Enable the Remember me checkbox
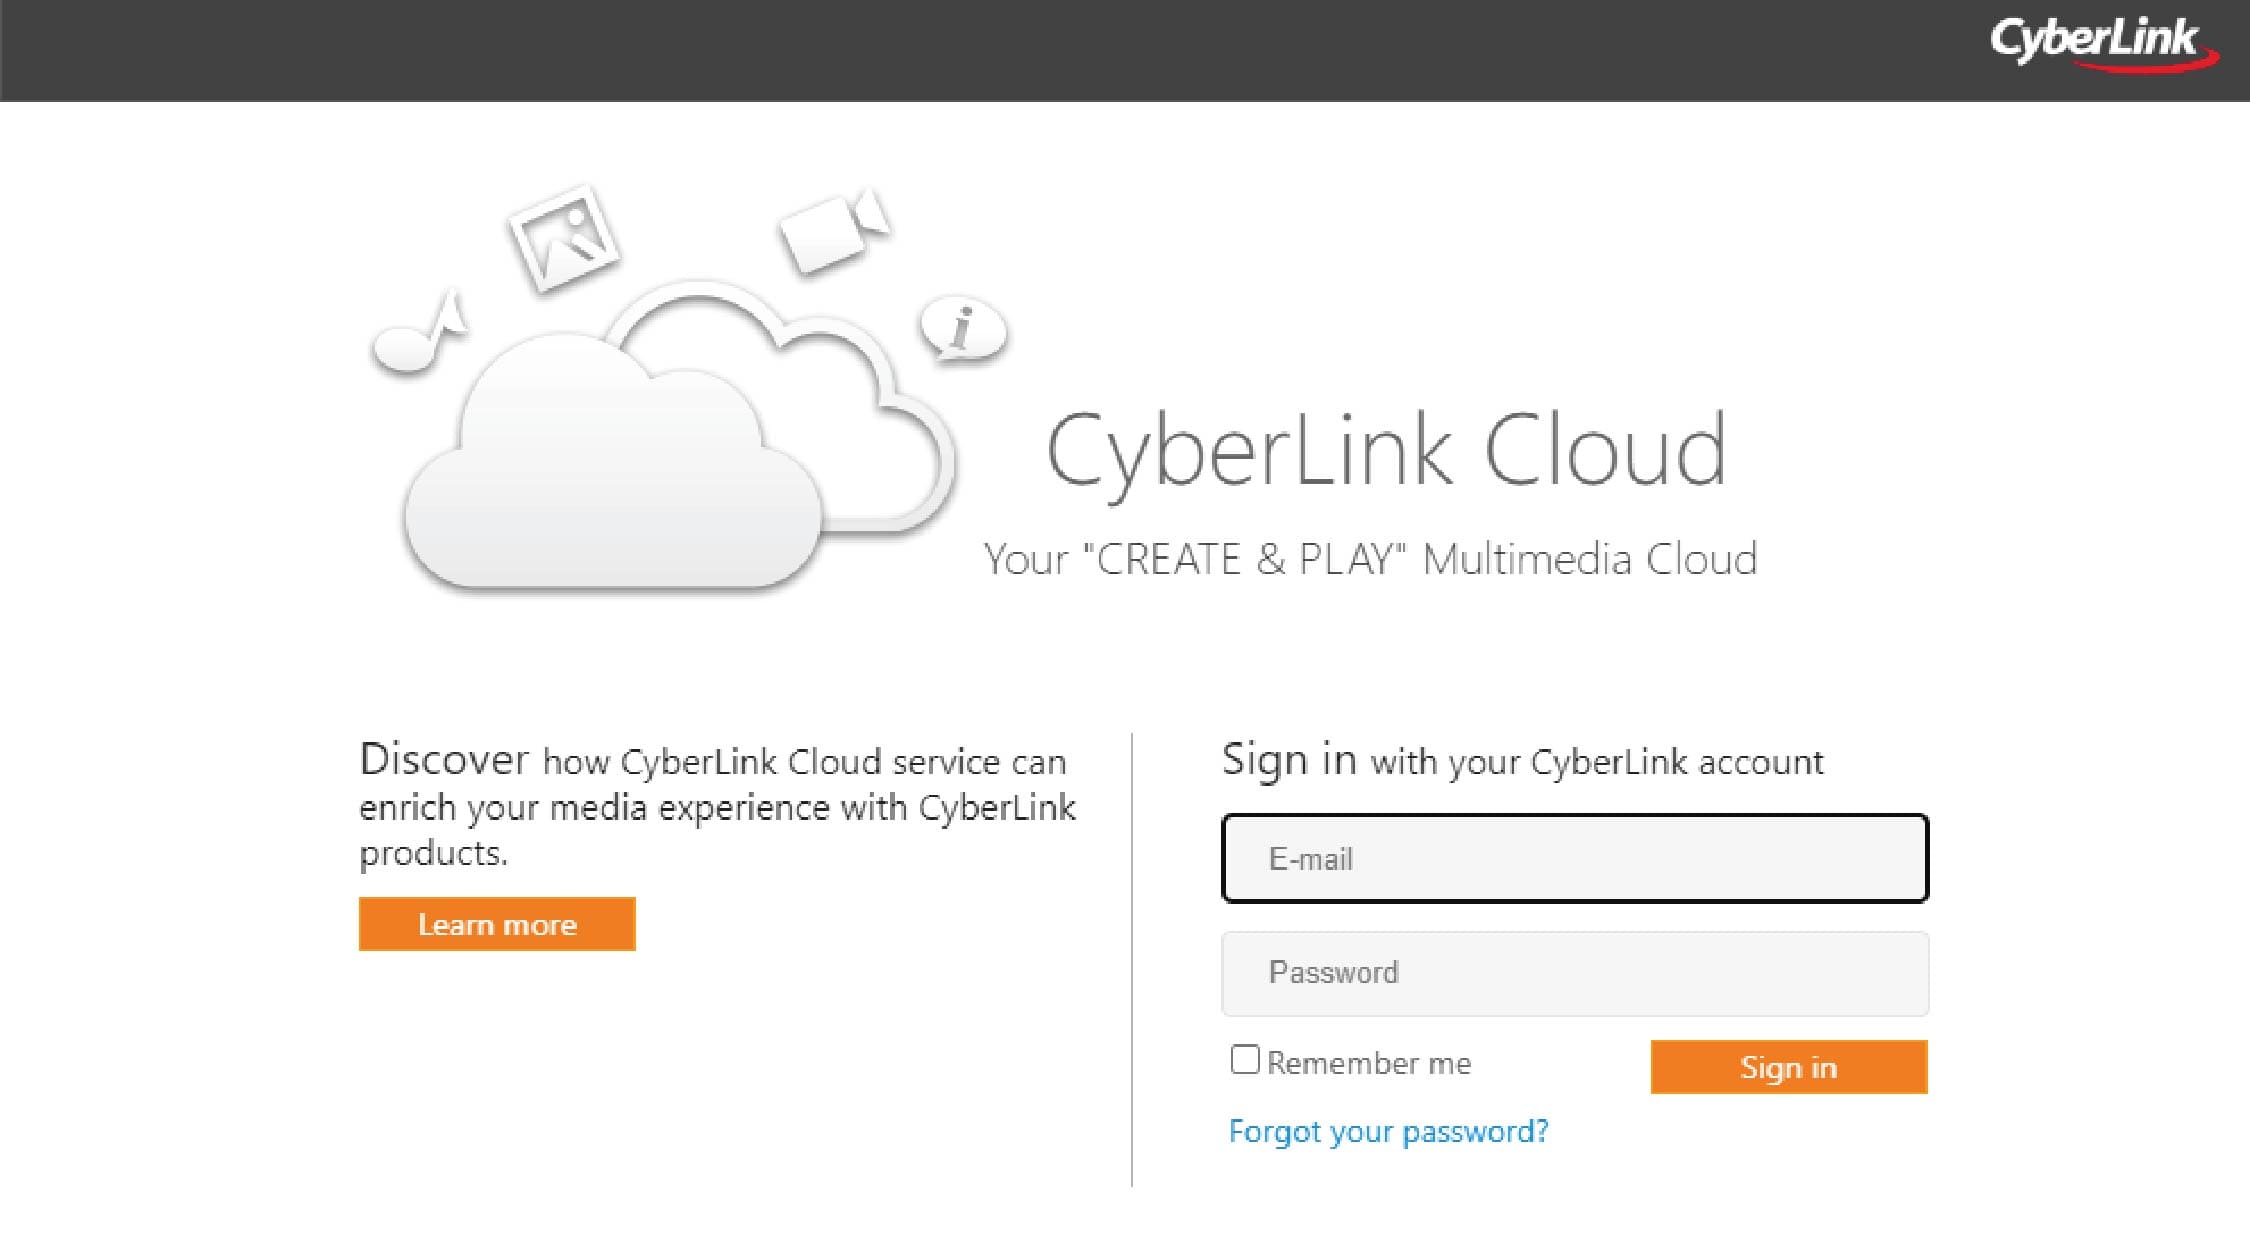 pos(1244,1059)
